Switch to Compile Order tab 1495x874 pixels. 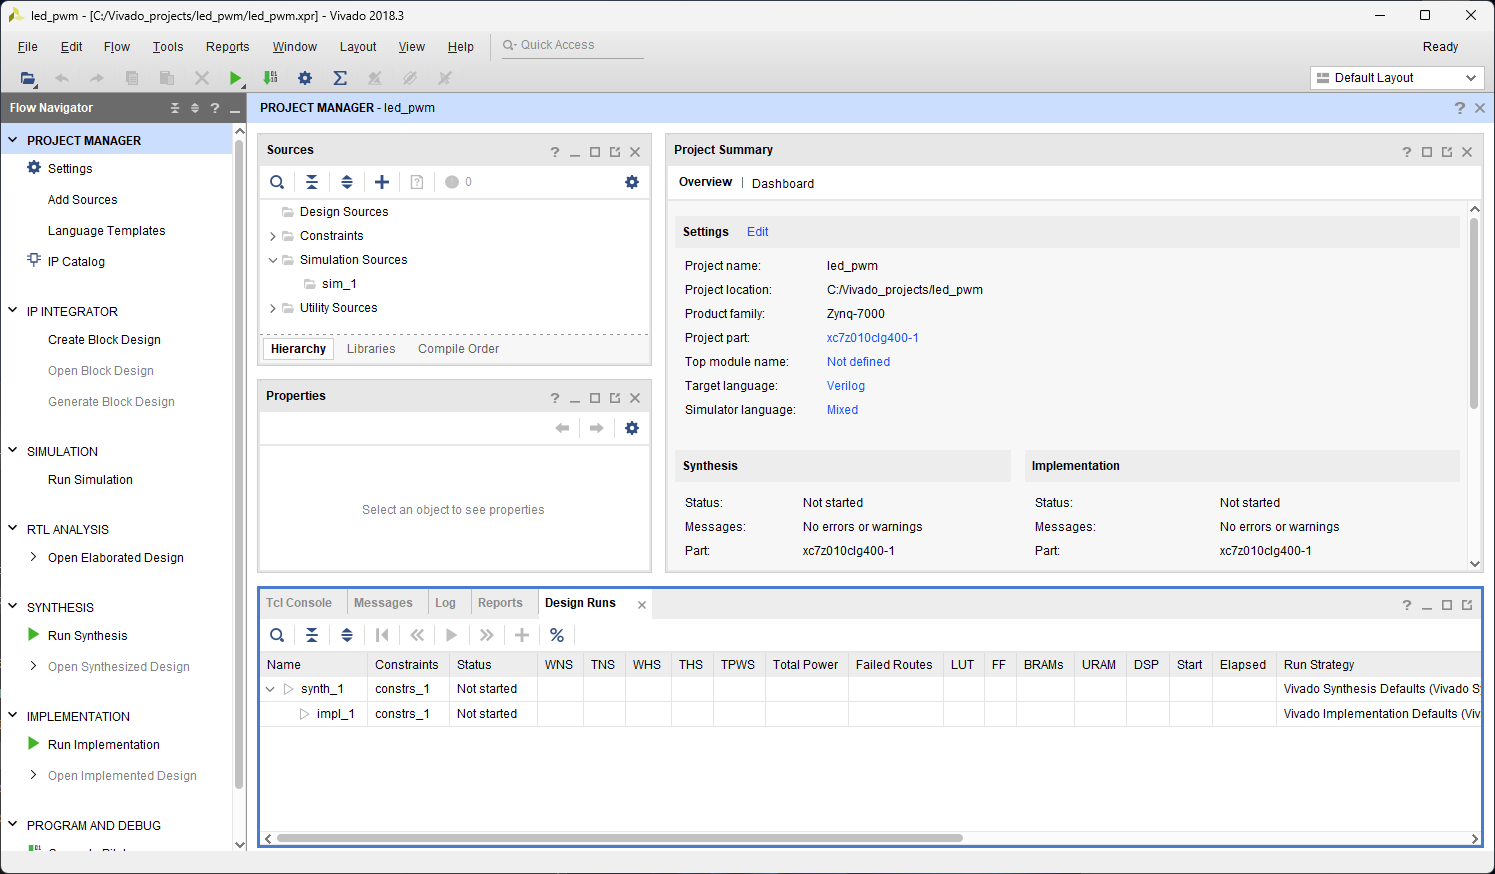pyautogui.click(x=458, y=349)
